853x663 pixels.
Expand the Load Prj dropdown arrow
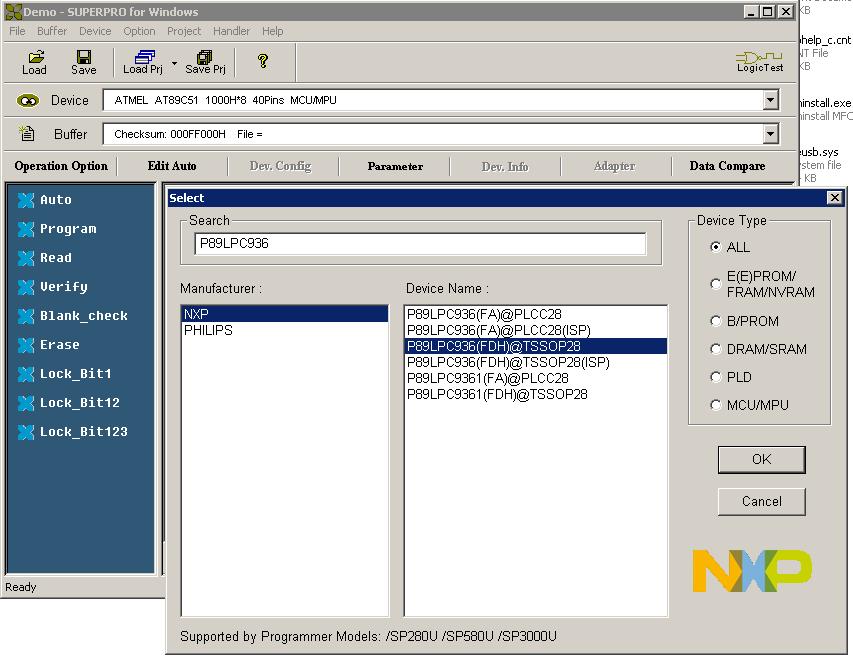pos(174,63)
